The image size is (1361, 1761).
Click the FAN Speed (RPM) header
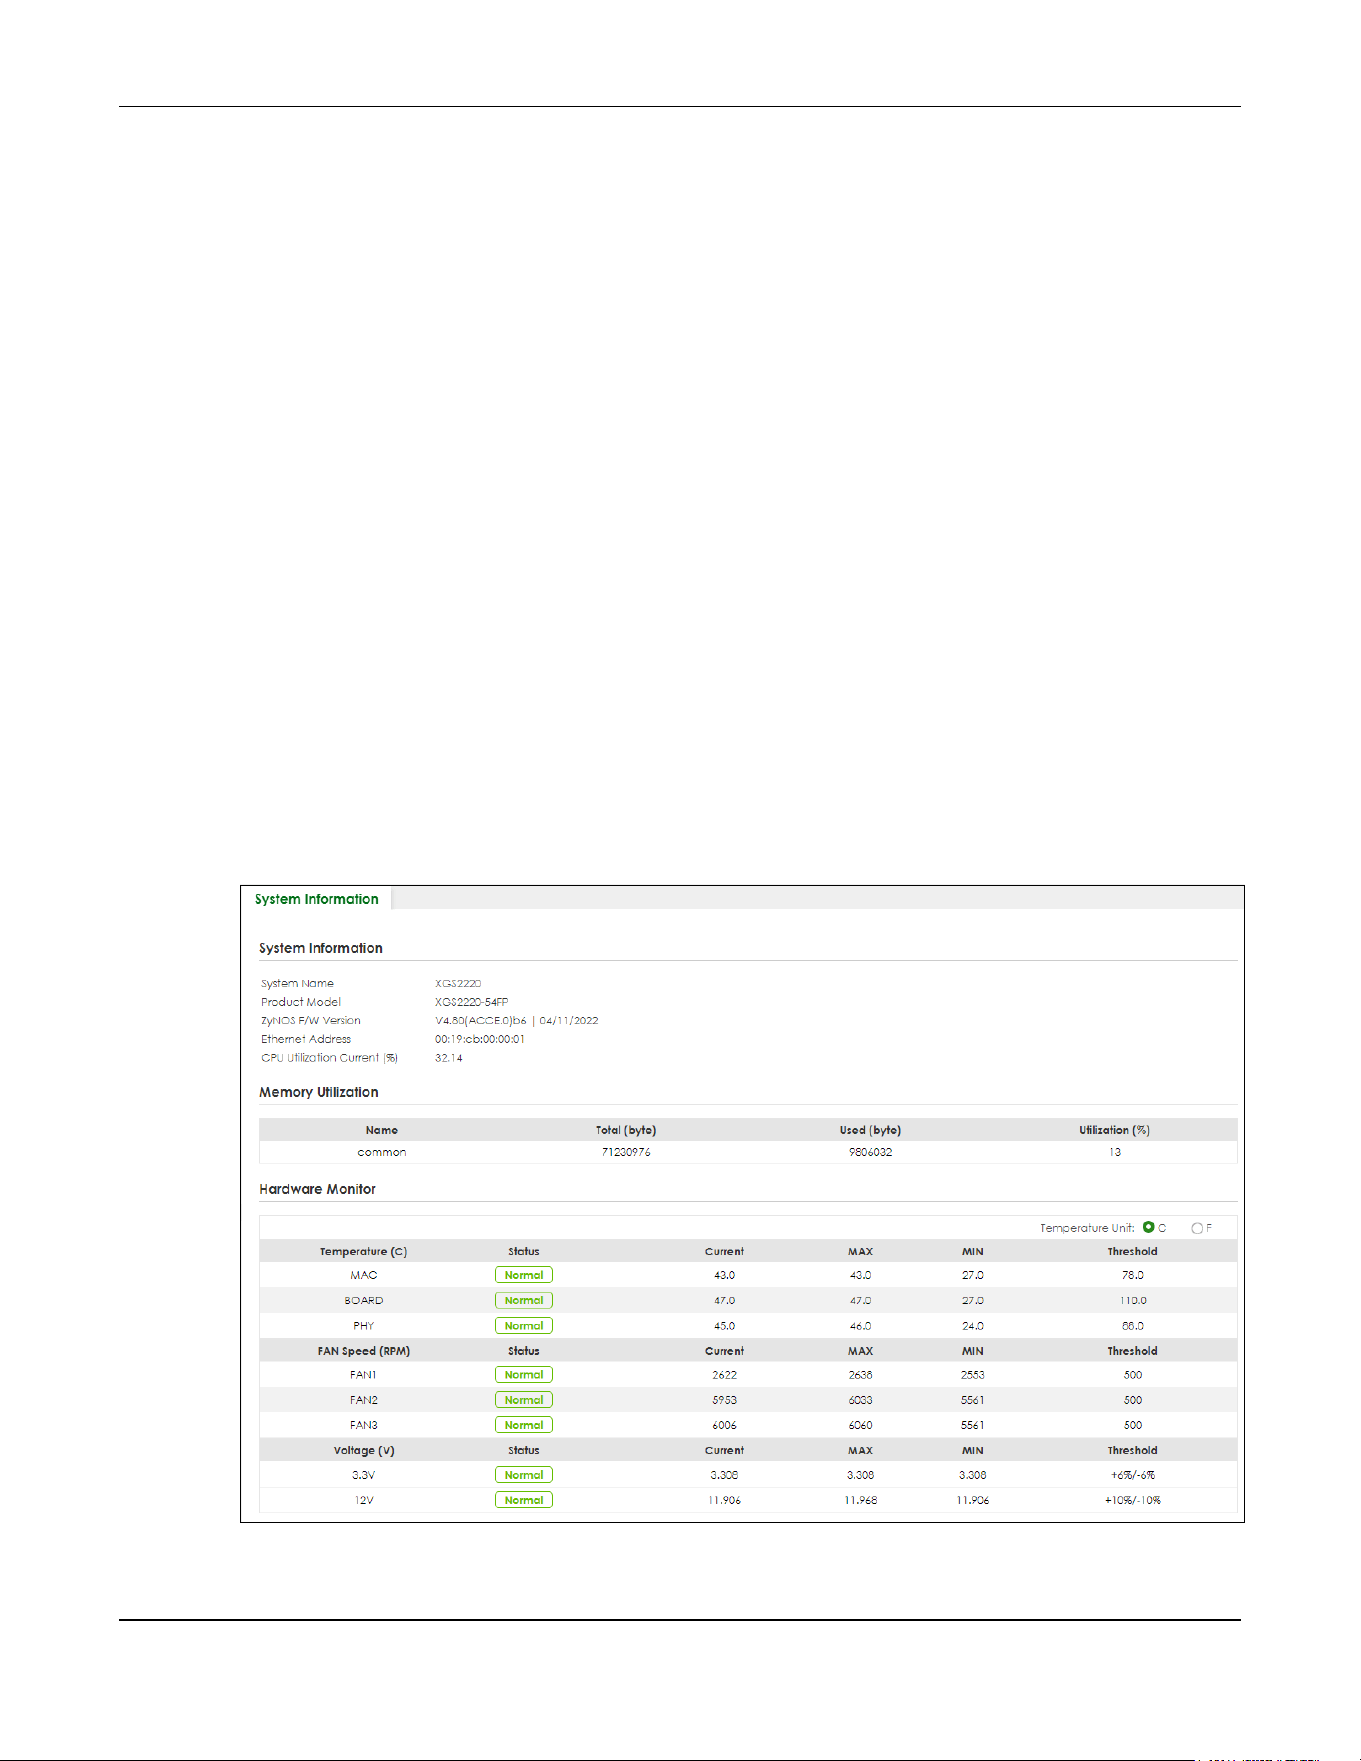(363, 1351)
